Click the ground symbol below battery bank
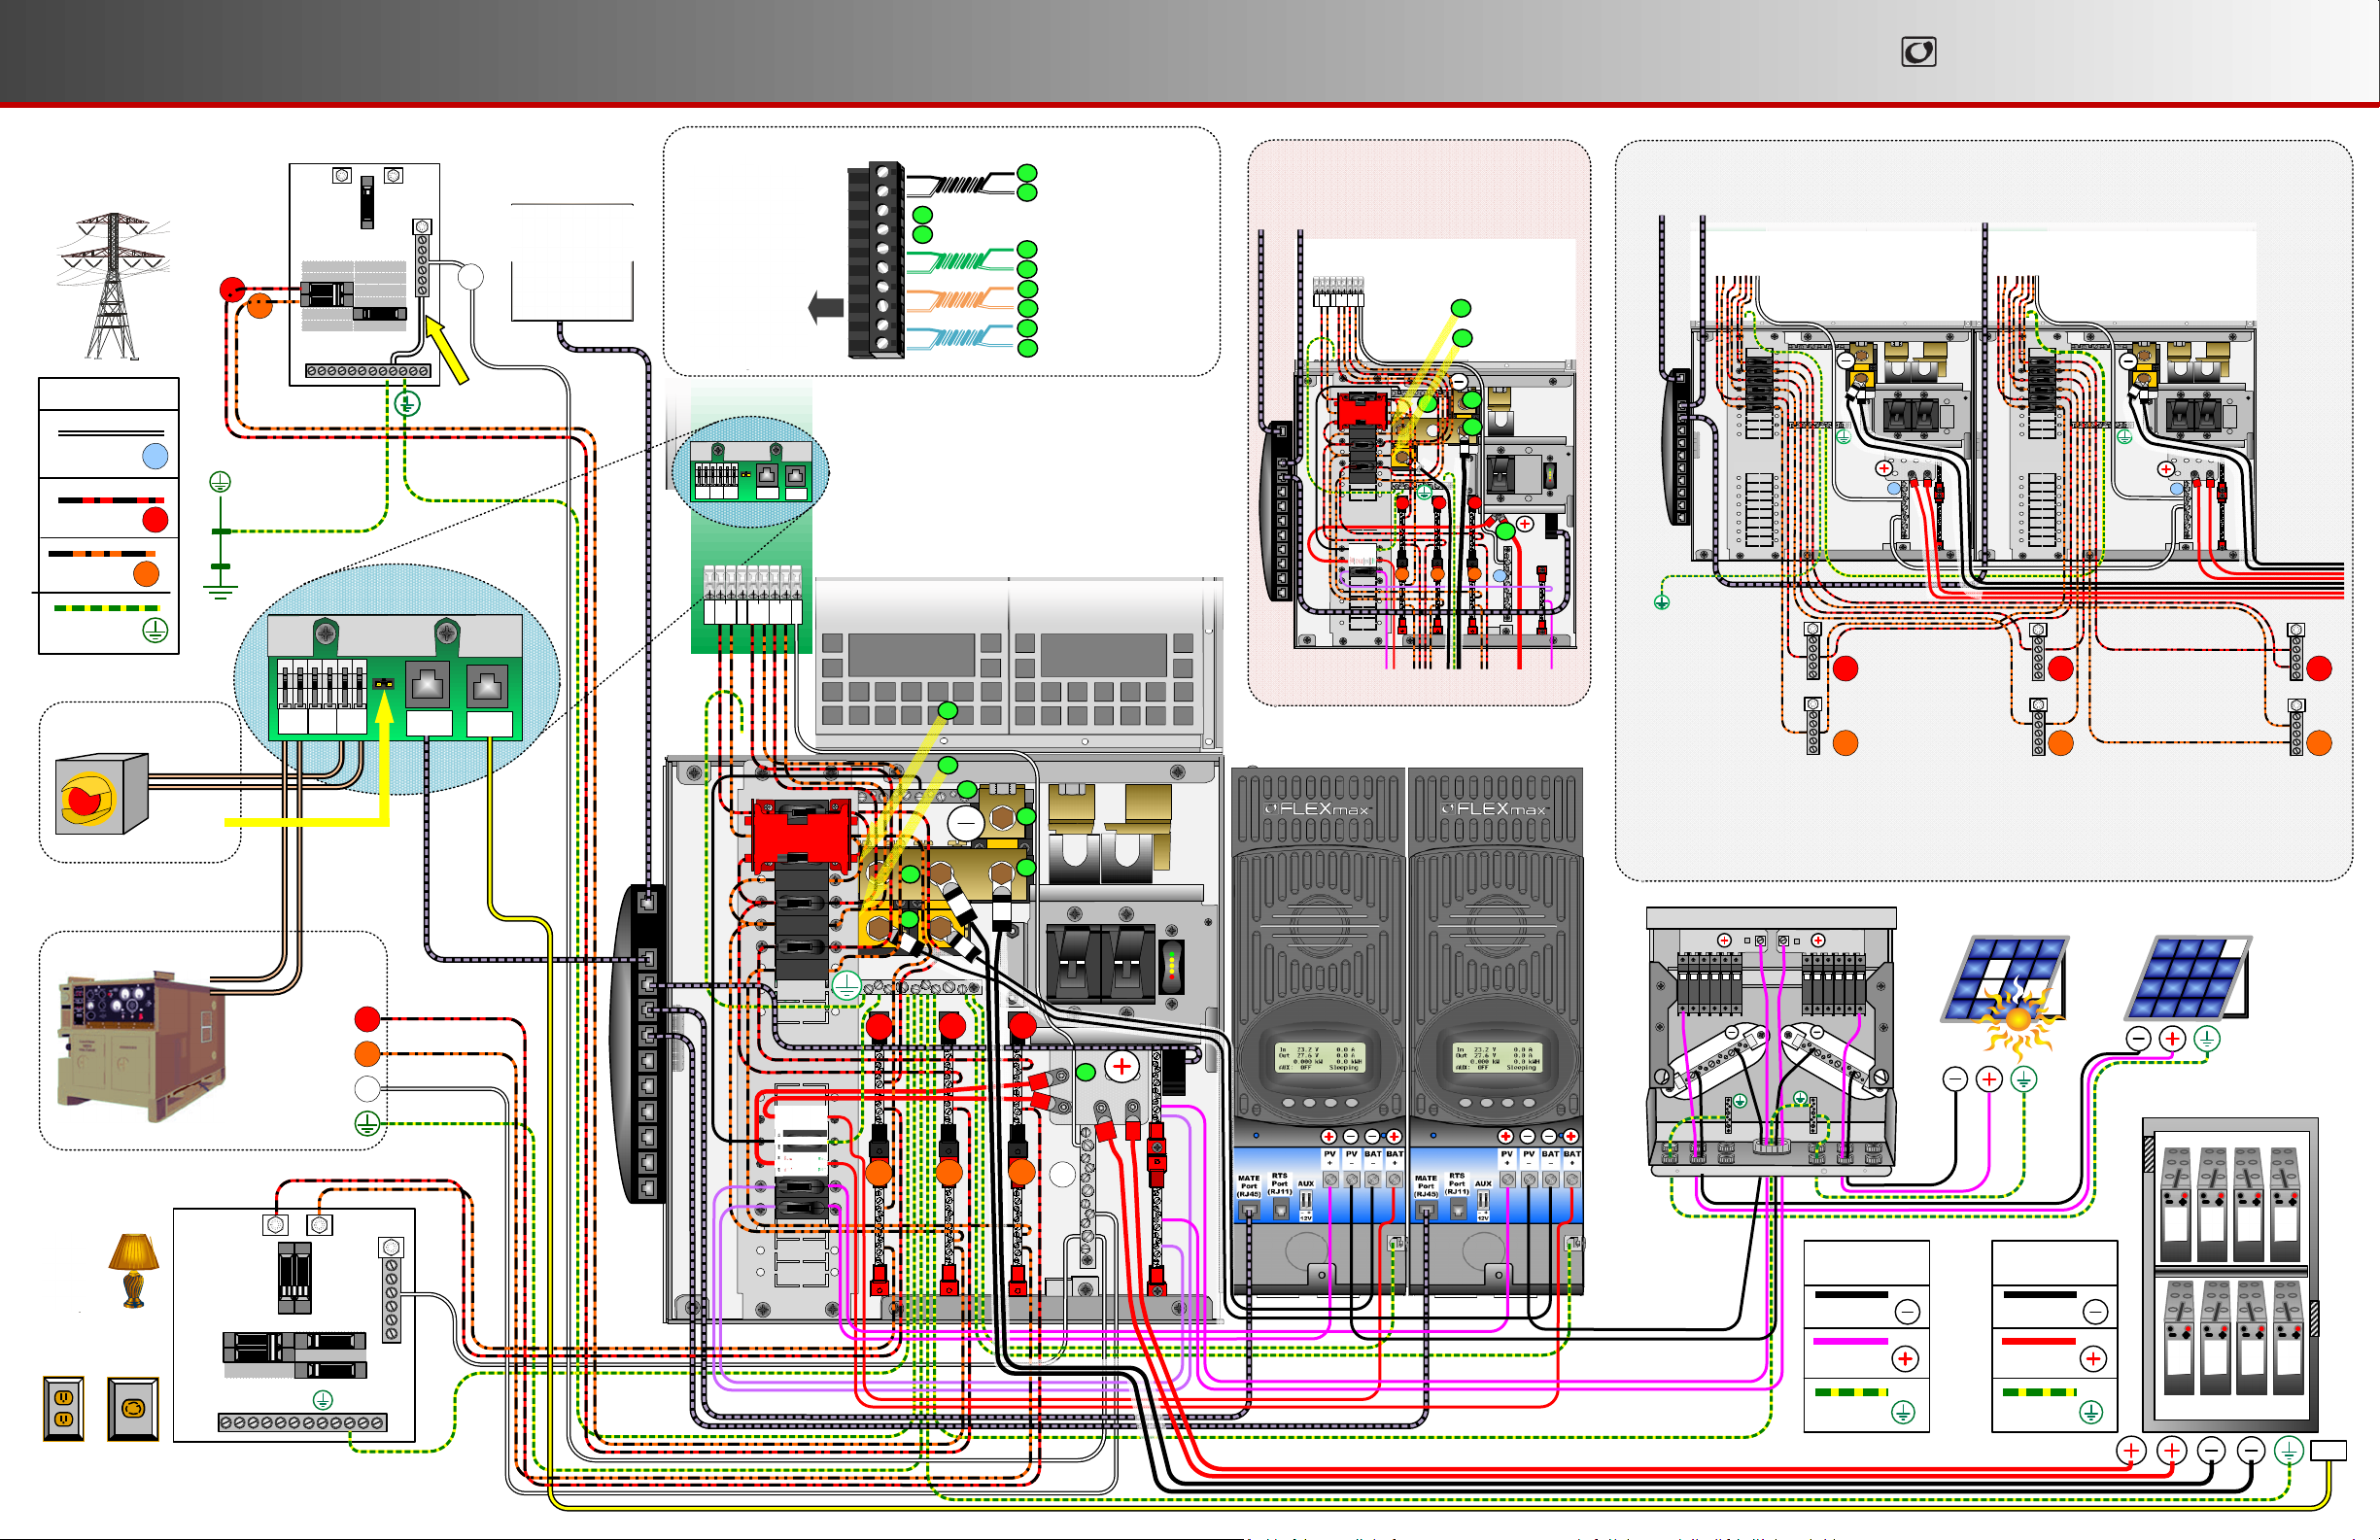The width and height of the screenshot is (2380, 1540). [2289, 1449]
